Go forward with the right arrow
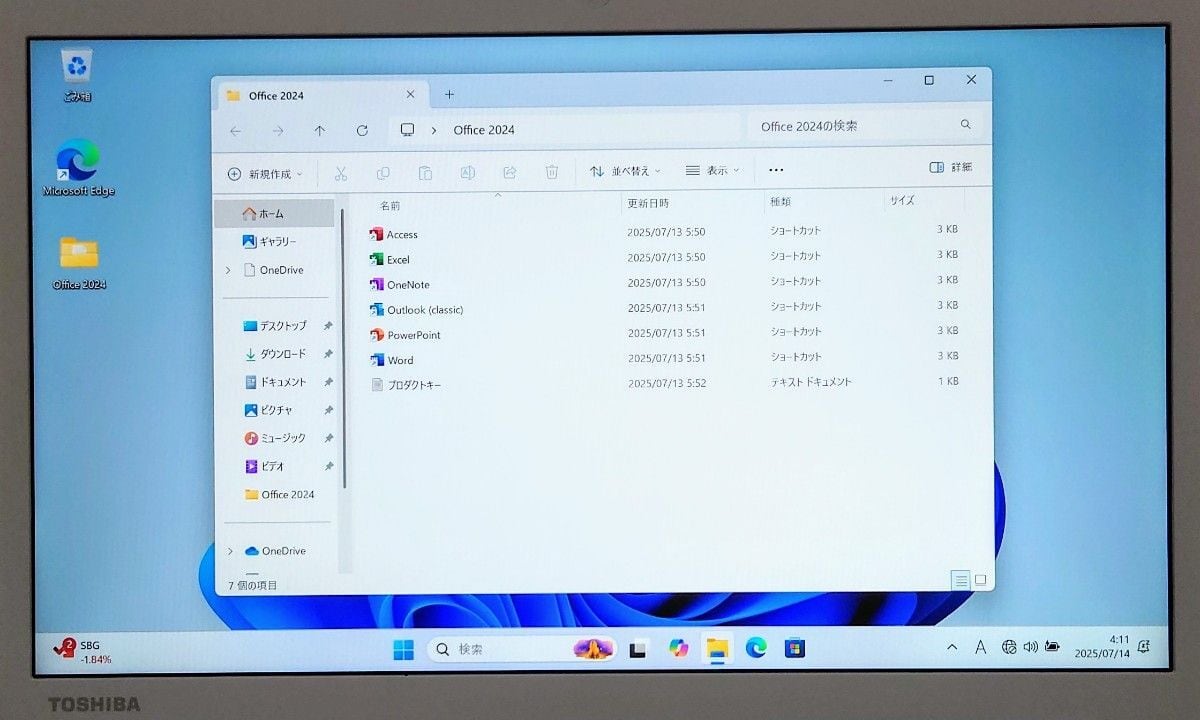Viewport: 1200px width, 720px height. point(278,131)
